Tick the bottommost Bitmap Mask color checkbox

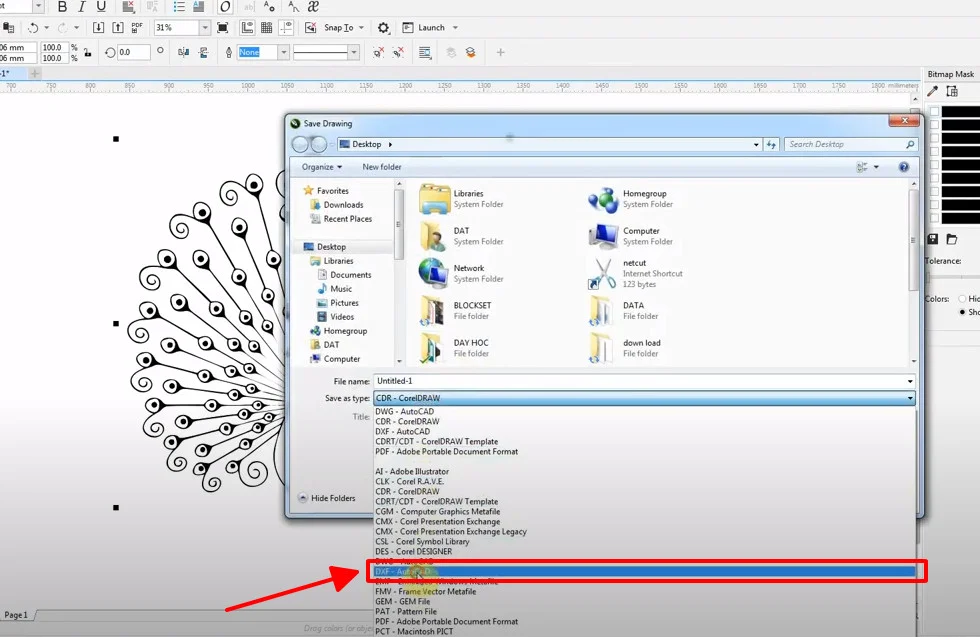pos(934,218)
